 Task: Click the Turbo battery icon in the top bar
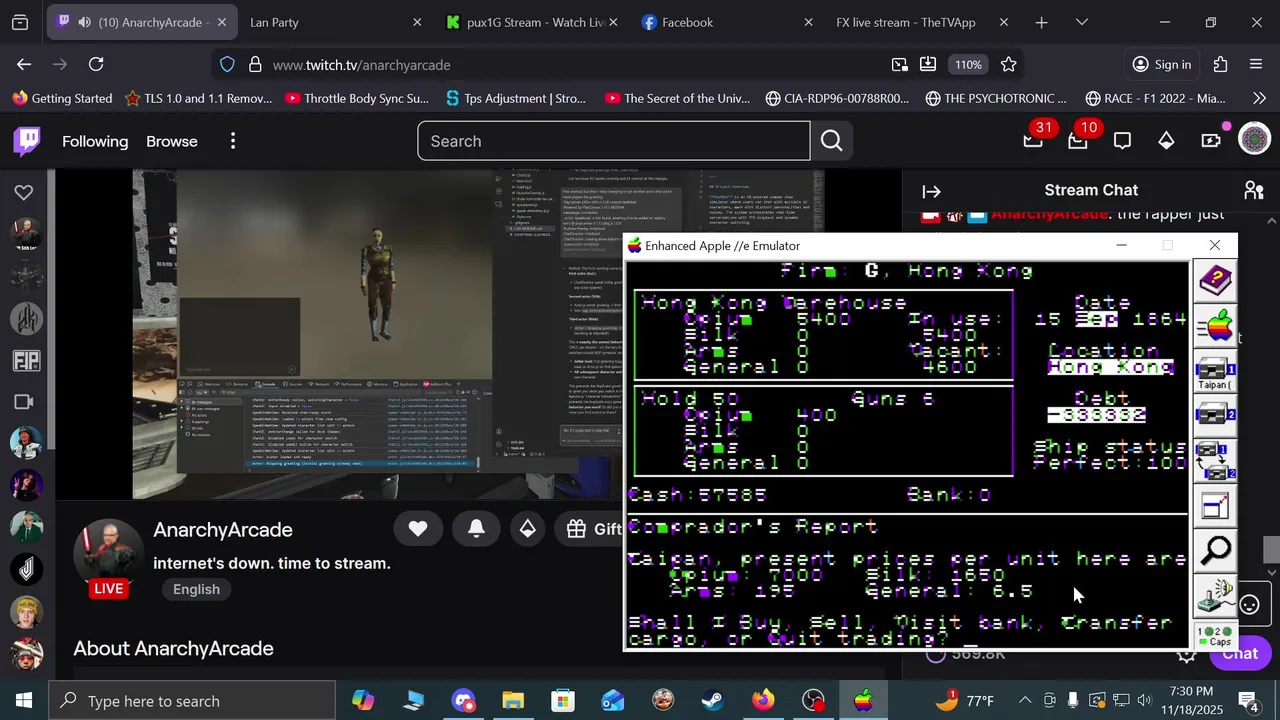[x=1211, y=141]
